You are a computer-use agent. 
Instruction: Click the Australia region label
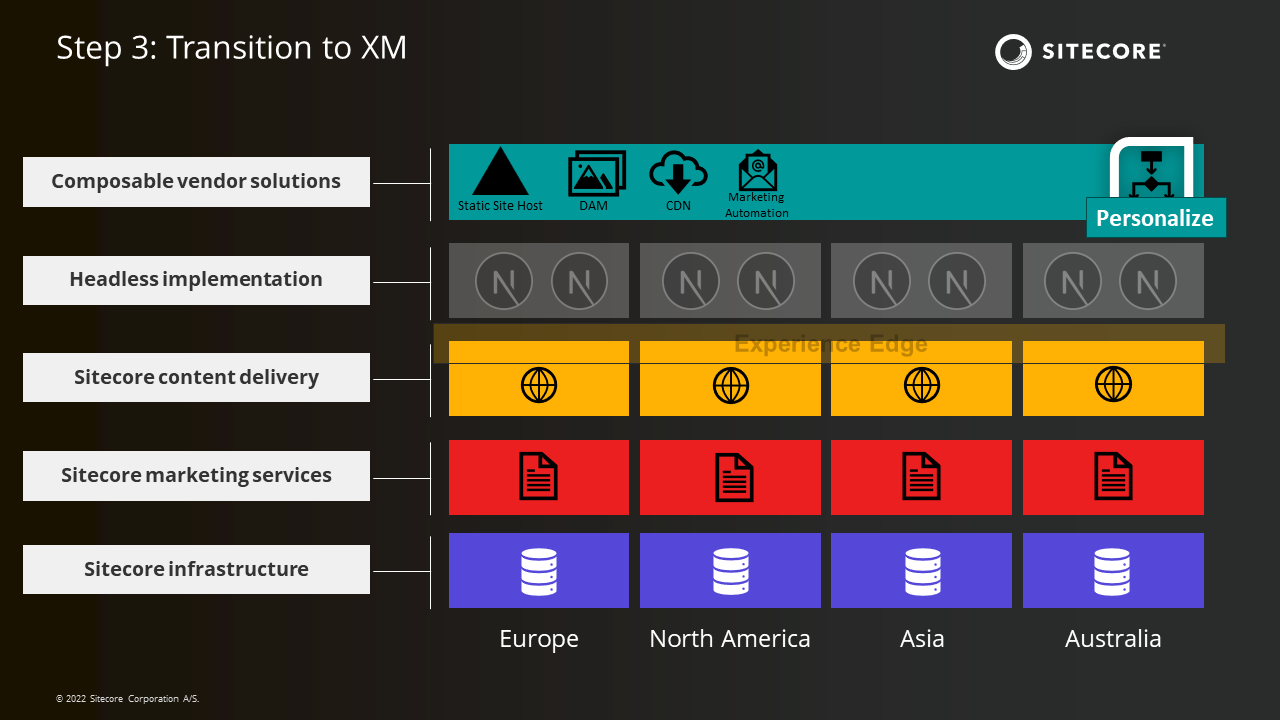(x=1113, y=639)
